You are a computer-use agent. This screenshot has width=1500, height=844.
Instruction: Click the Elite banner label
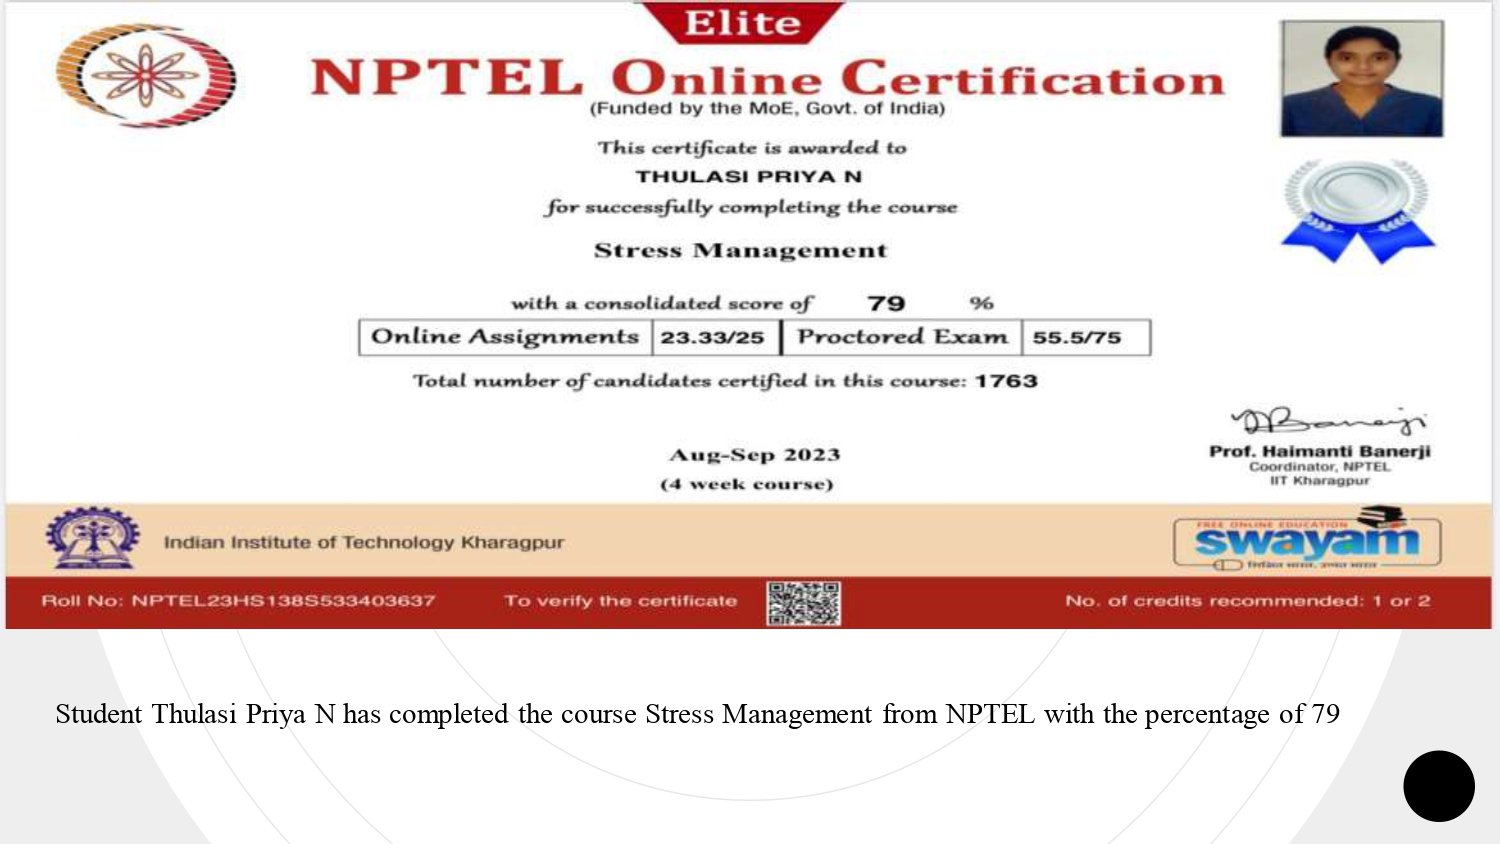(742, 22)
